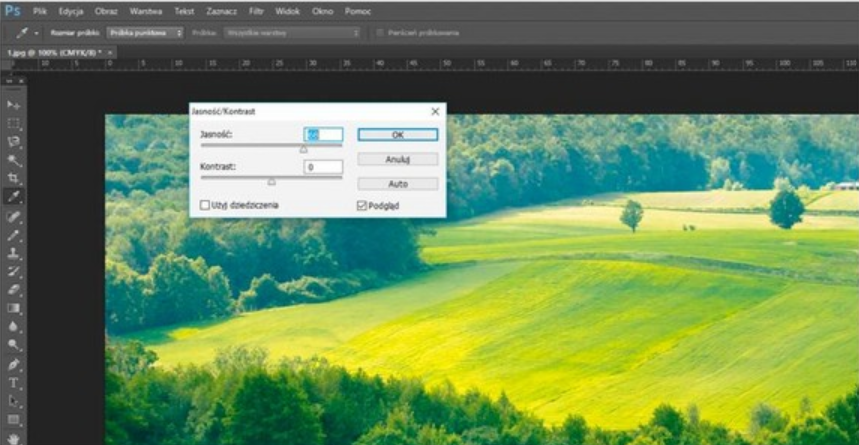This screenshot has width=859, height=445.
Task: Select the Type tool
Action: tap(14, 383)
